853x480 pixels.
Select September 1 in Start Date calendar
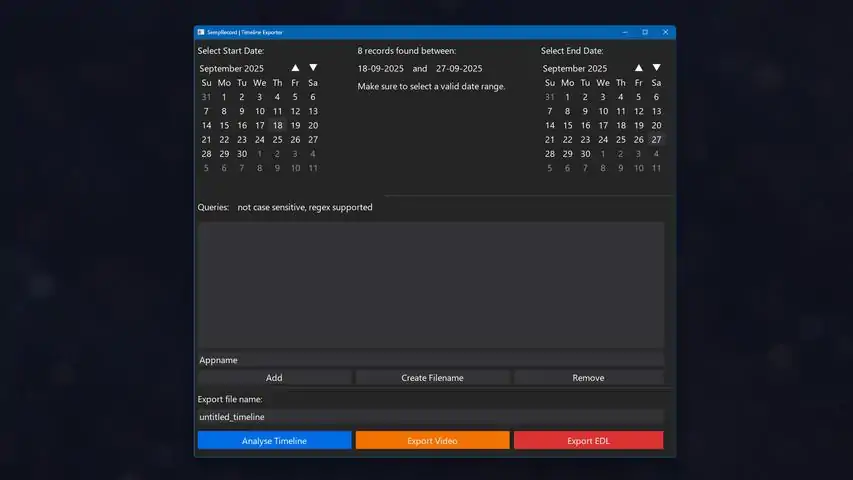[x=224, y=97]
